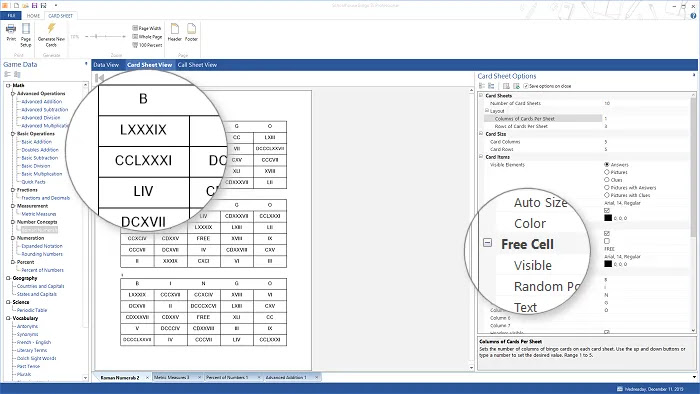Open the Call Sheet View tab
Image resolution: width=700 pixels, height=394 pixels.
197,65
